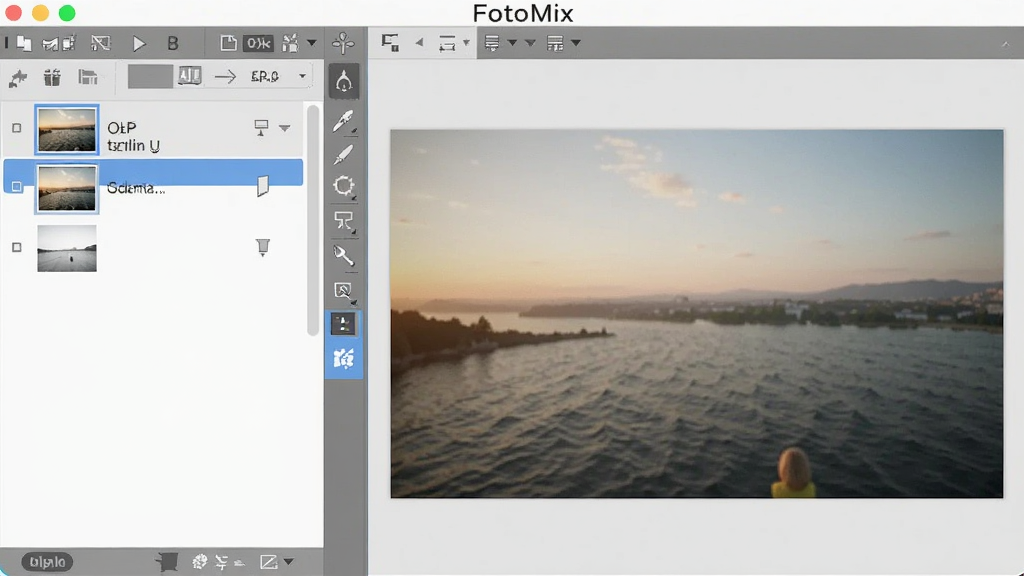The image size is (1024, 576).
Task: Select the four-way move tool atop the tool strip
Action: tap(344, 43)
